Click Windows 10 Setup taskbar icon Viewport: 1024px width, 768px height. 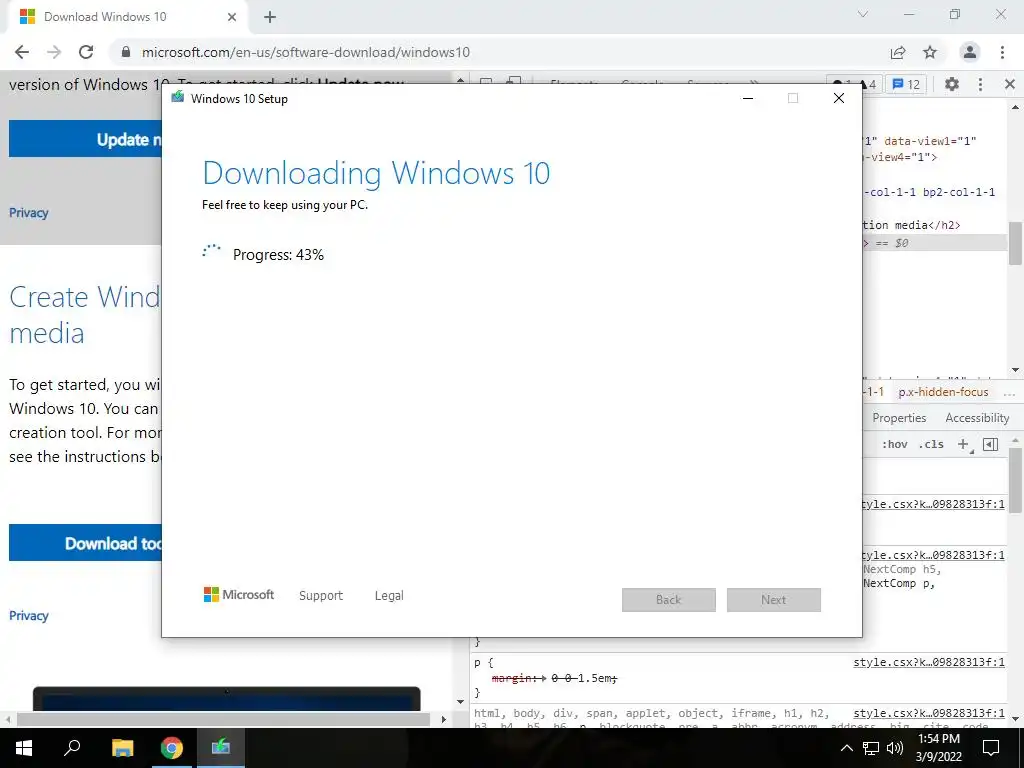(x=221, y=748)
